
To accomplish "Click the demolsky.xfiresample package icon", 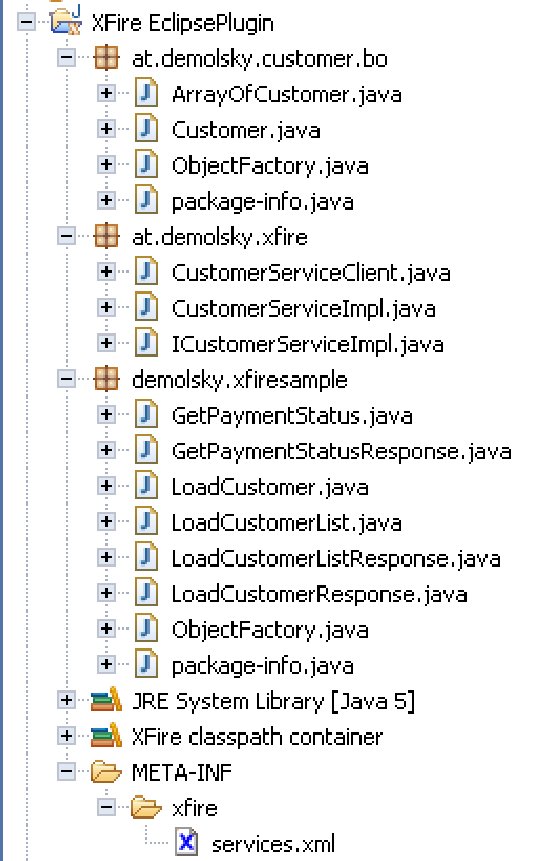I will (106, 379).
